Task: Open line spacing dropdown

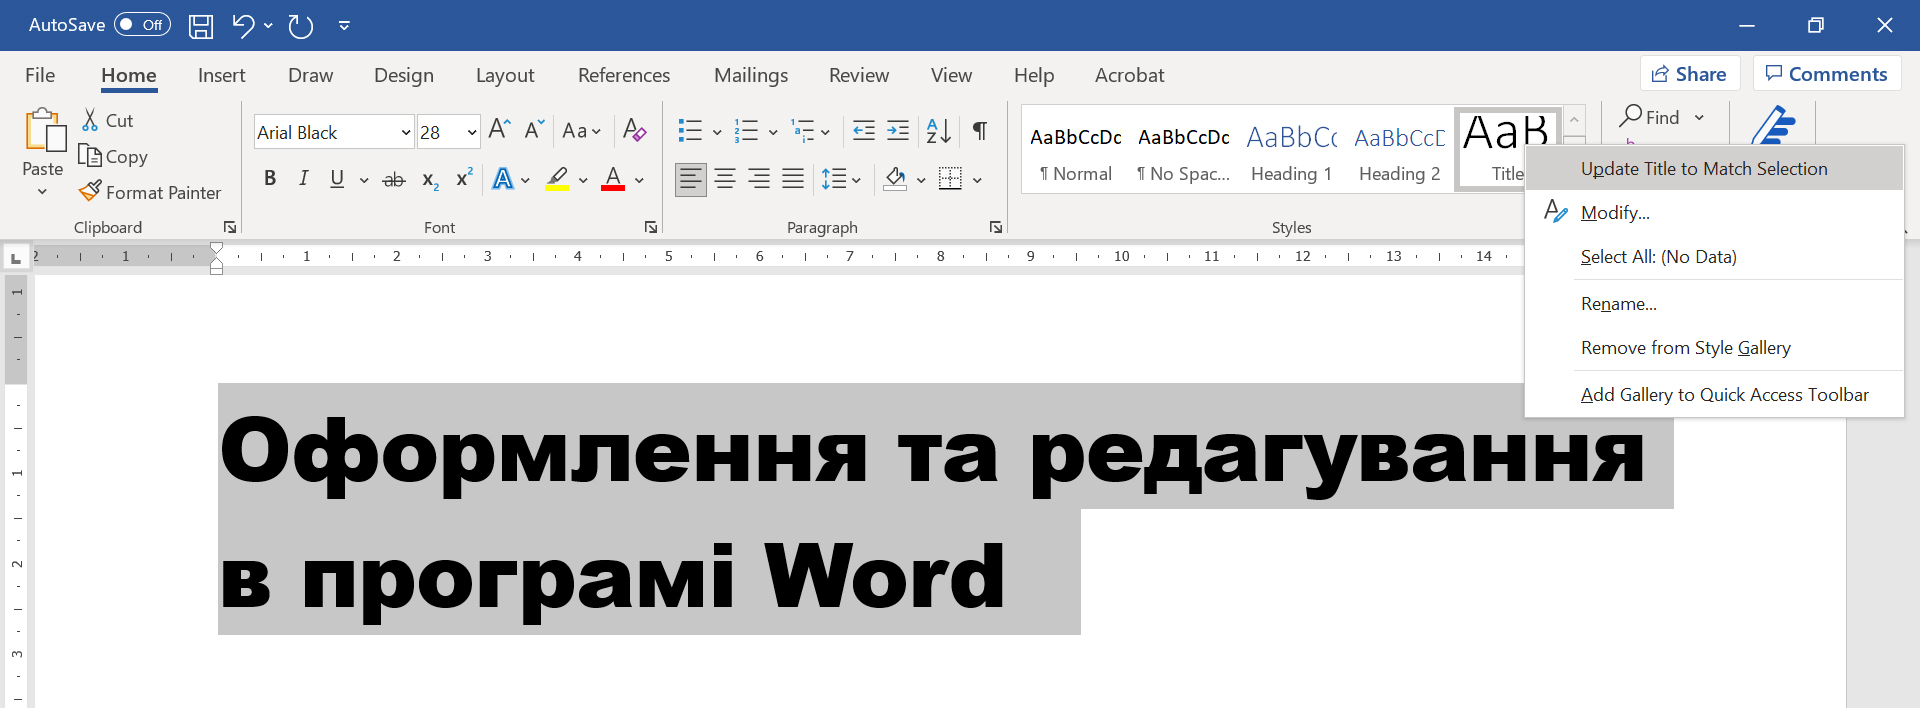Action: tap(841, 179)
